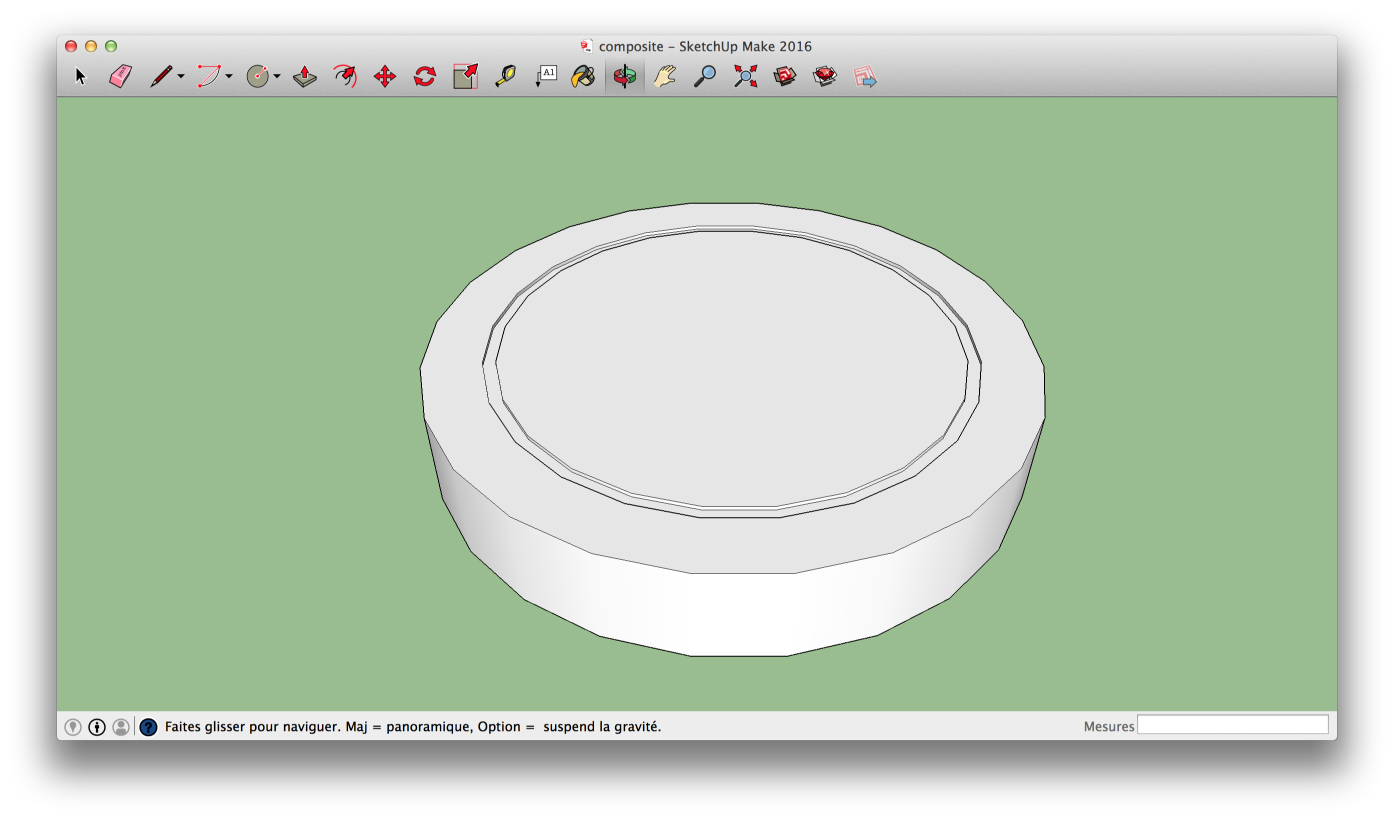
Task: Click the 'Mesures' label
Action: pos(1109,727)
